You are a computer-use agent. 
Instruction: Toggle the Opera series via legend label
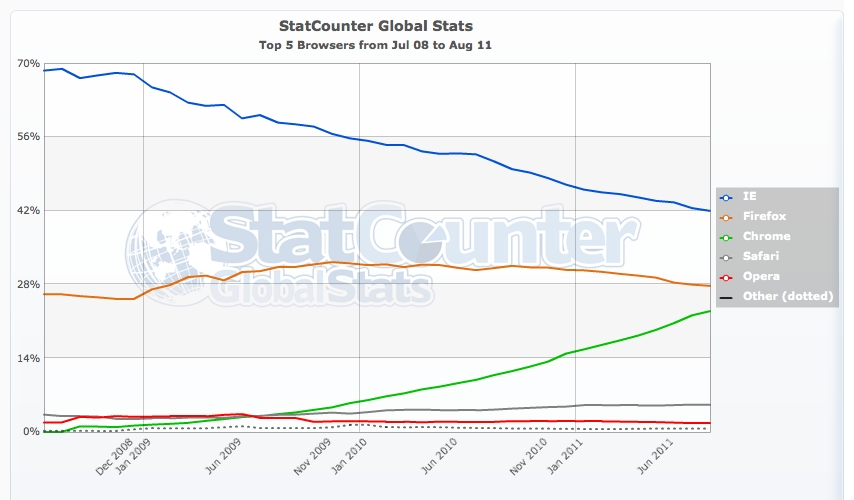[757, 276]
